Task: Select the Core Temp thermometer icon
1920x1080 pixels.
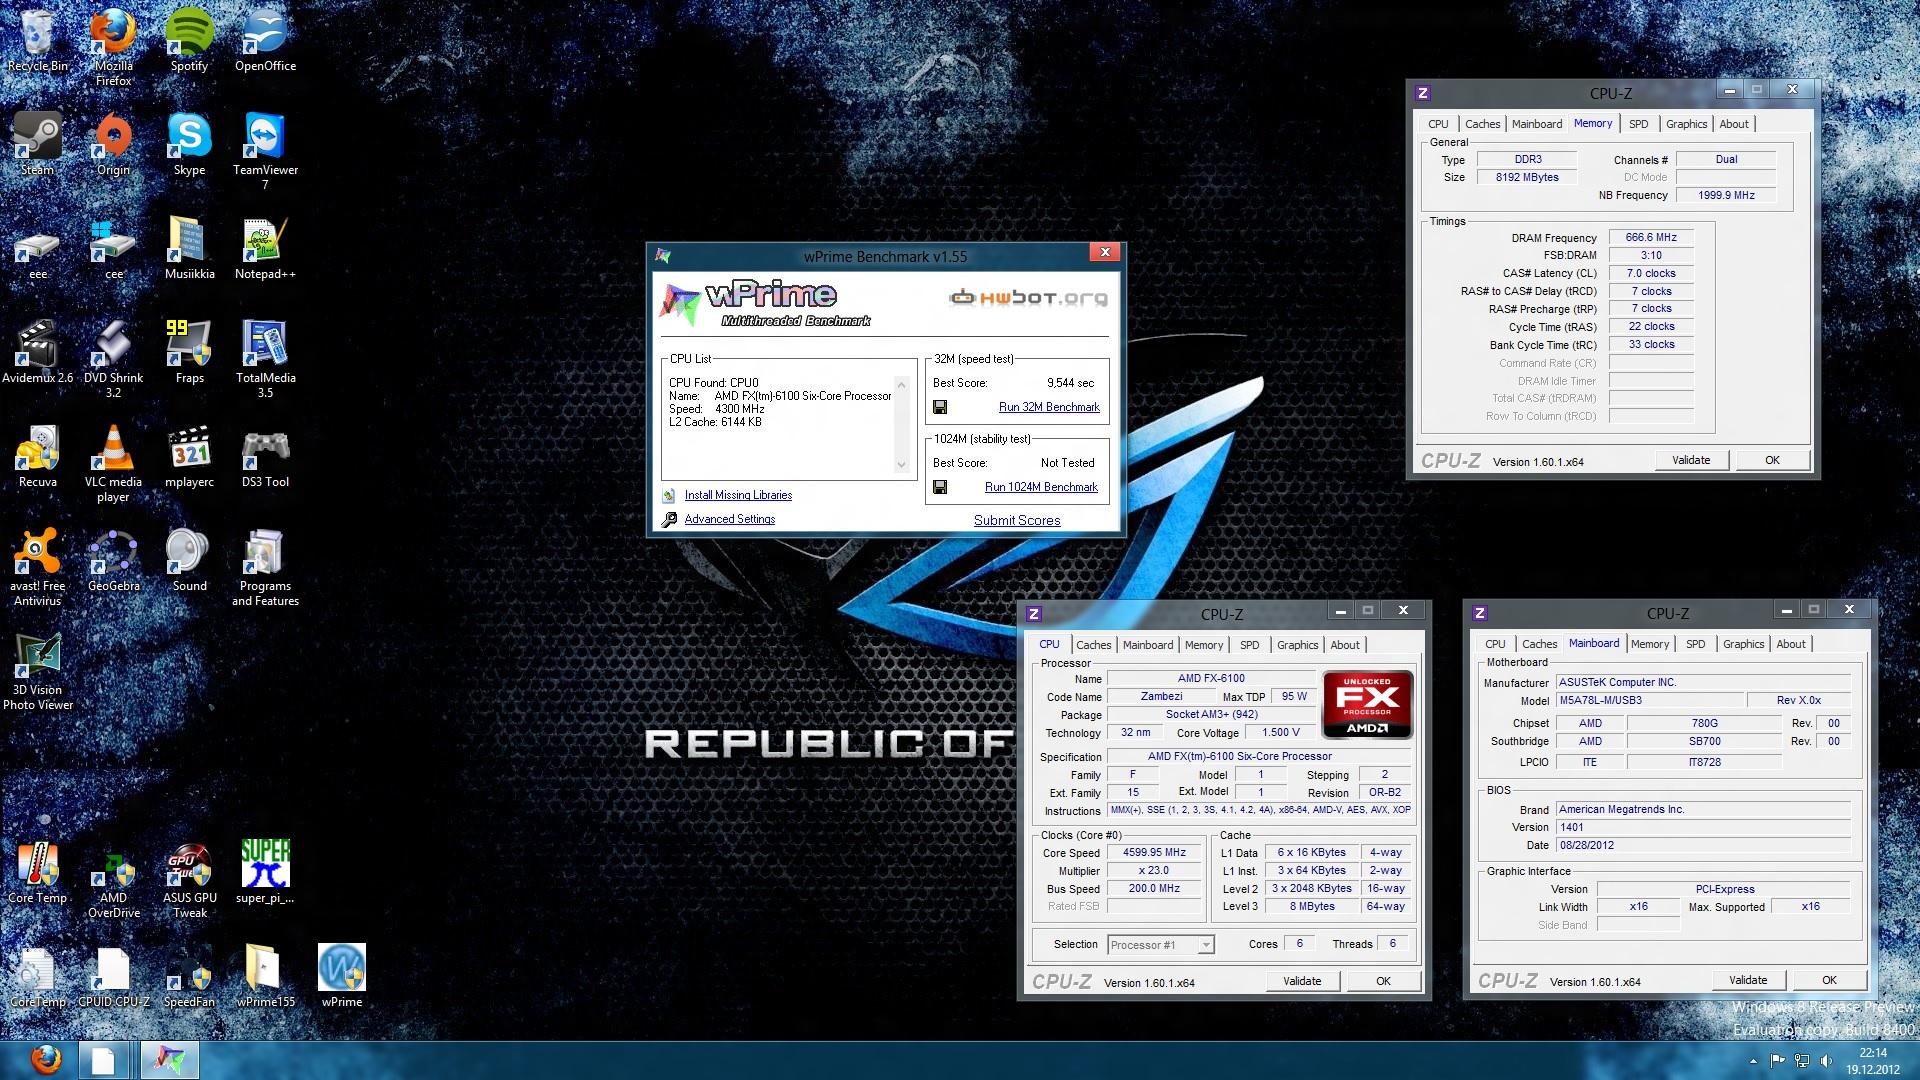Action: pyautogui.click(x=38, y=873)
